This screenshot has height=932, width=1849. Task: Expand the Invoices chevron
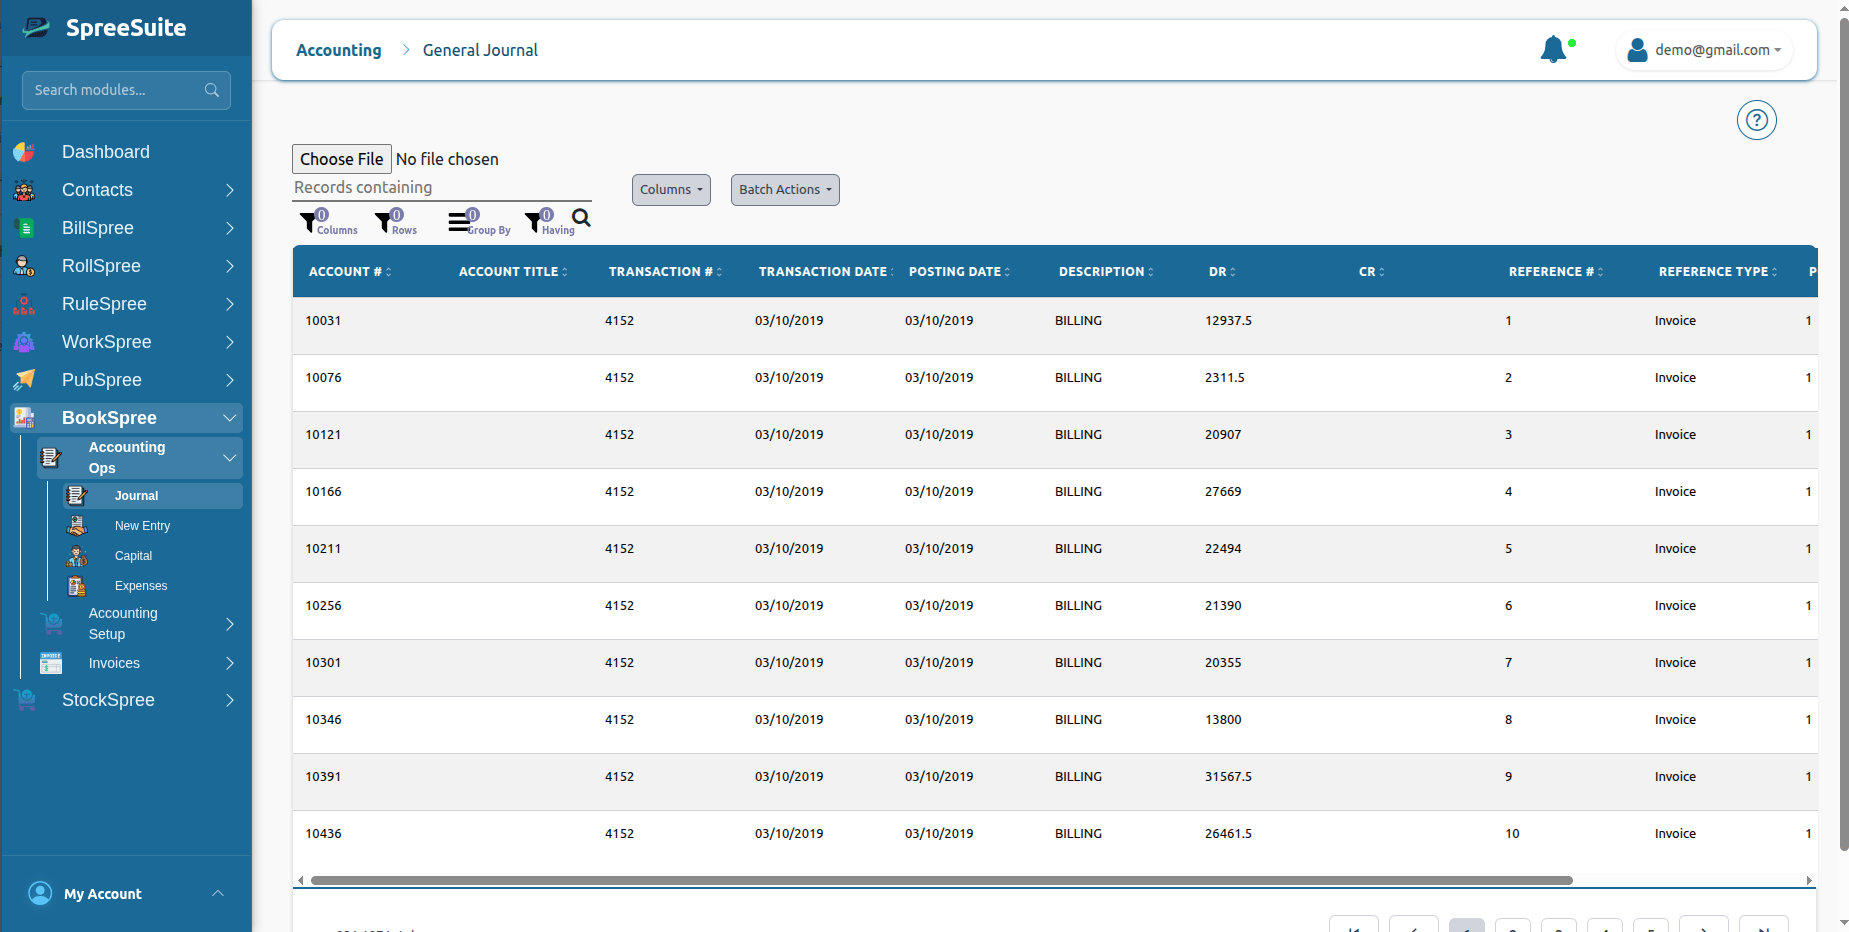pos(230,663)
